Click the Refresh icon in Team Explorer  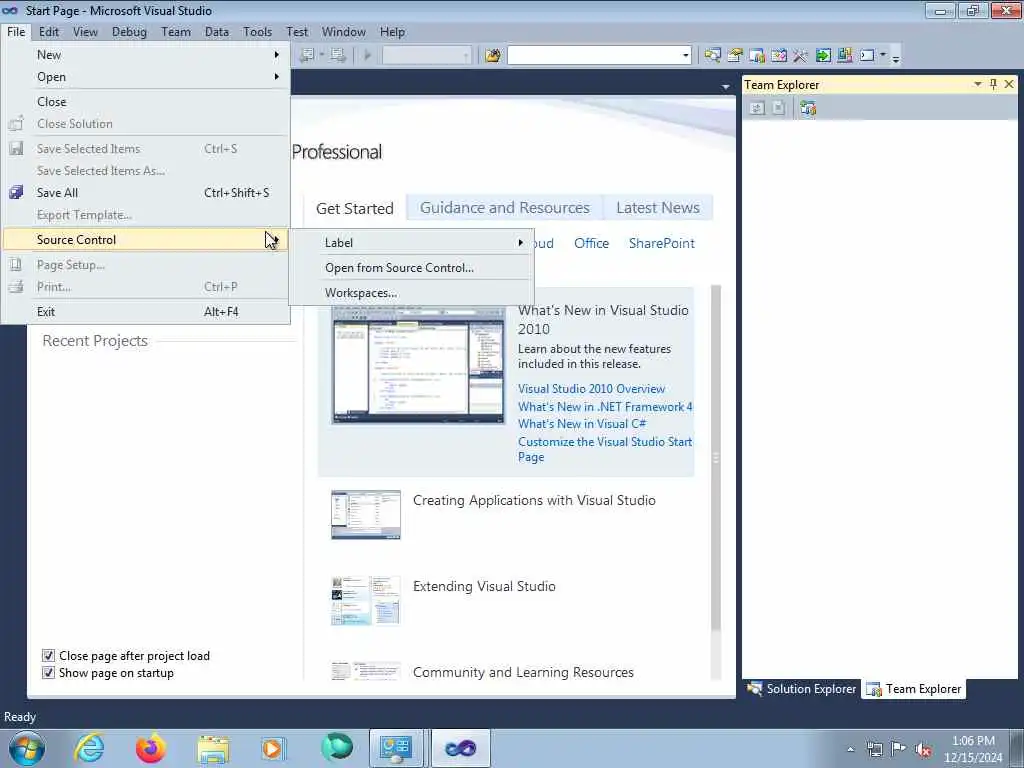(x=757, y=108)
